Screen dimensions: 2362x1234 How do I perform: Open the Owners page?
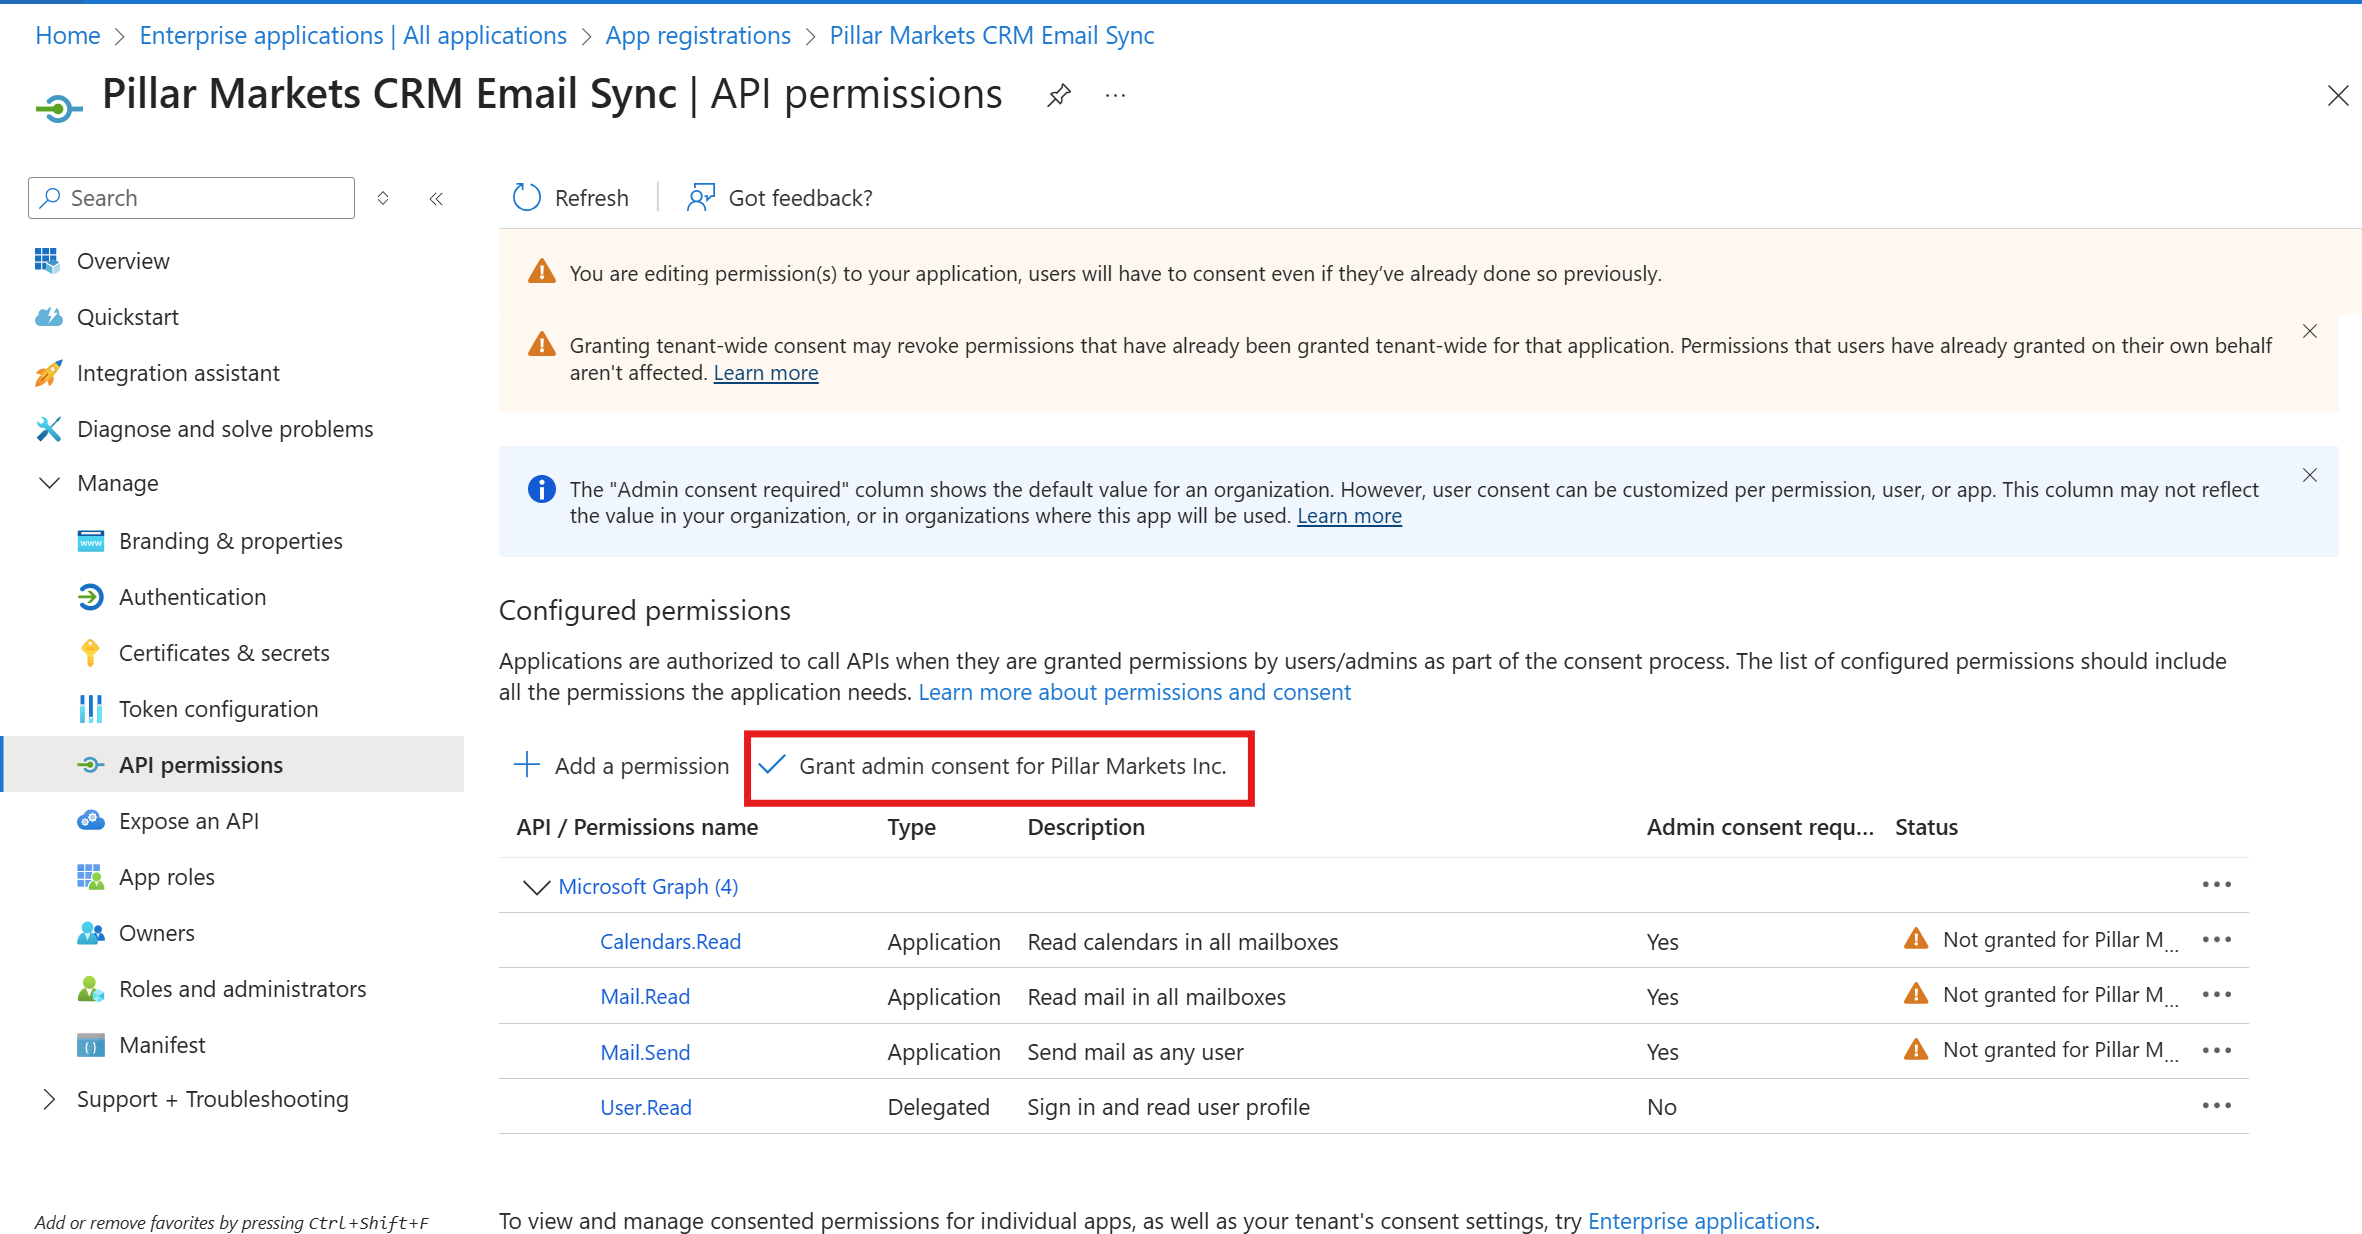click(x=156, y=933)
